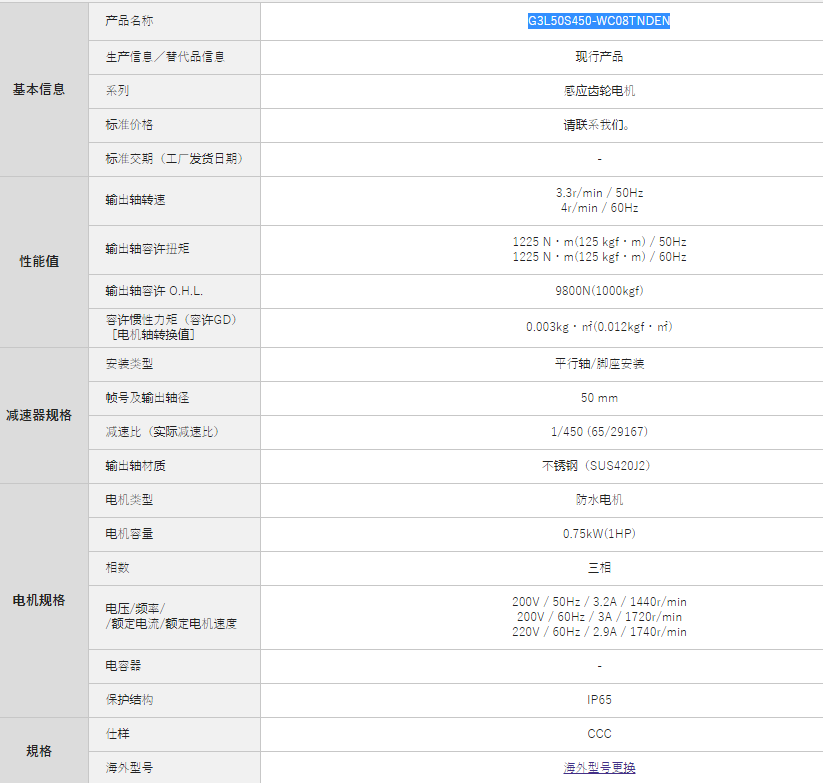The image size is (823, 783).
Task: Click the highlighted product name G3L50S450-WC08TNDEN
Action: tap(599, 21)
